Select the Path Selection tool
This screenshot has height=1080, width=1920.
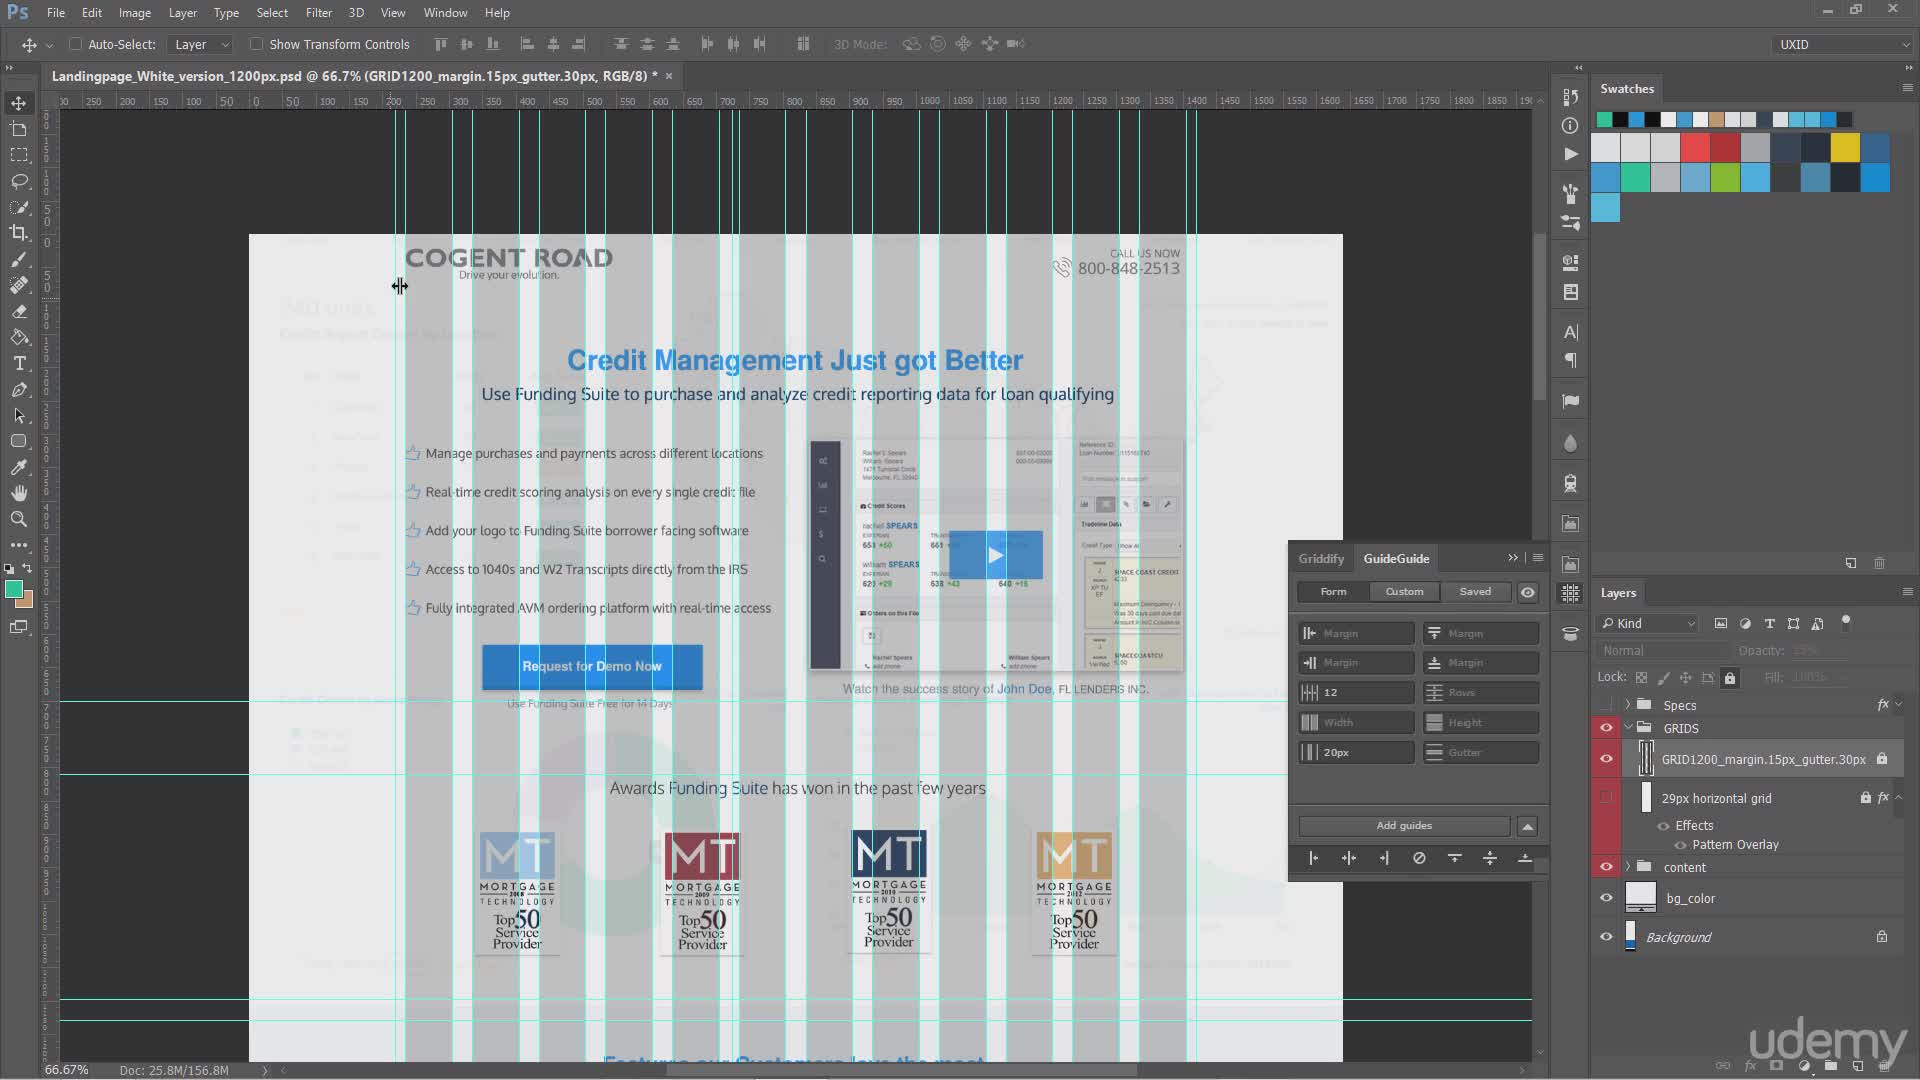[19, 415]
